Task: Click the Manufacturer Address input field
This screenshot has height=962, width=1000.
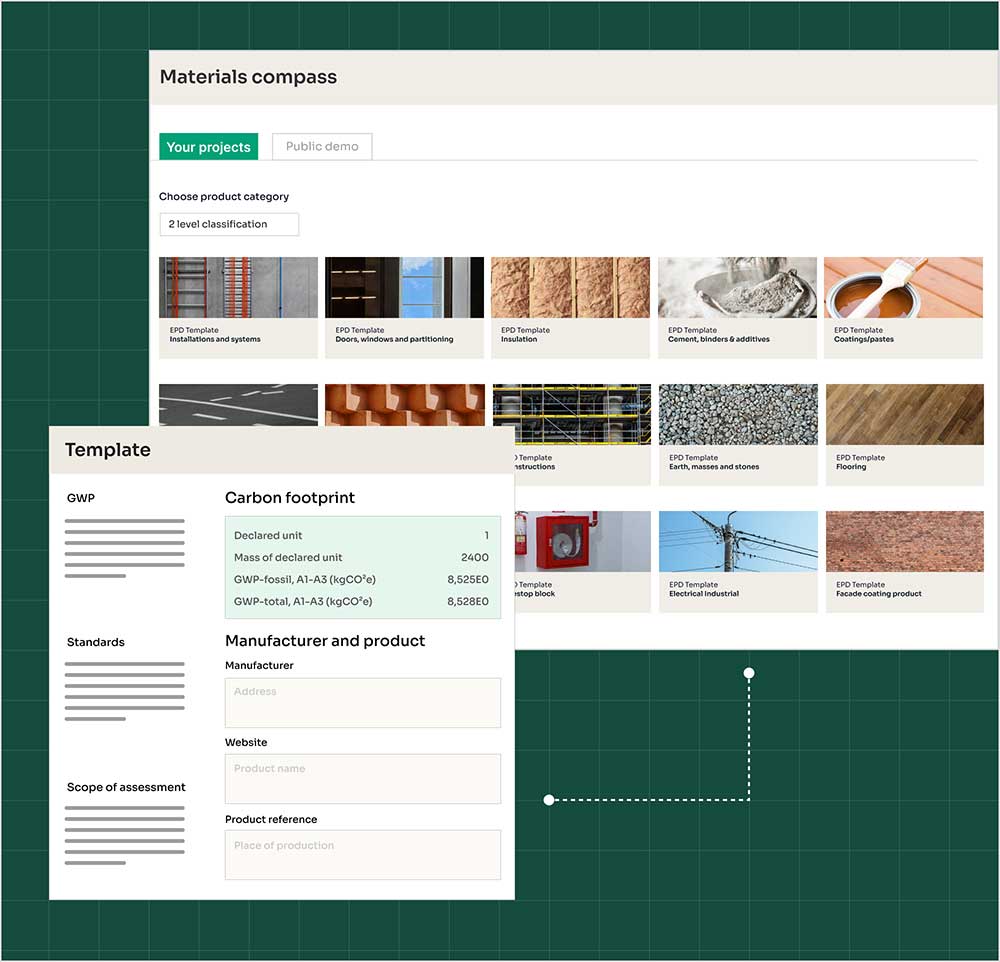Action: pos(362,703)
